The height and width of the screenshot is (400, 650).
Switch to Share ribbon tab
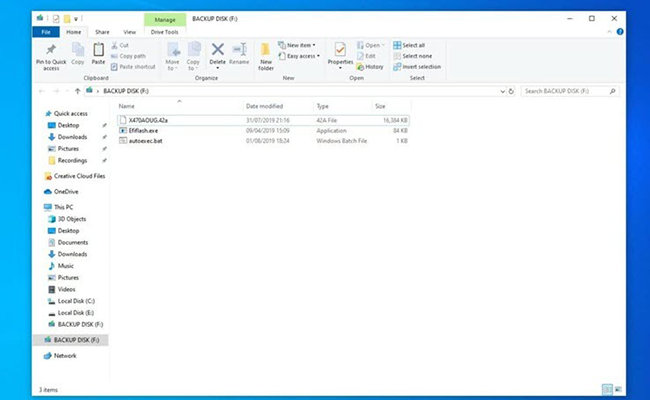tap(102, 32)
